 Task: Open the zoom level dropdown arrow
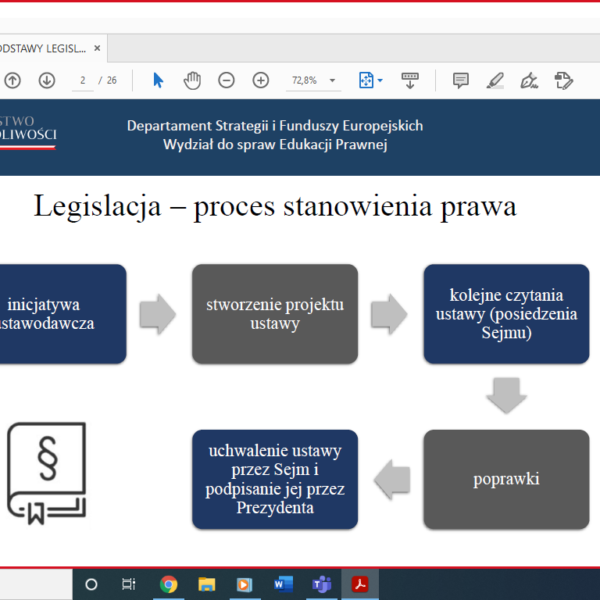click(x=332, y=80)
